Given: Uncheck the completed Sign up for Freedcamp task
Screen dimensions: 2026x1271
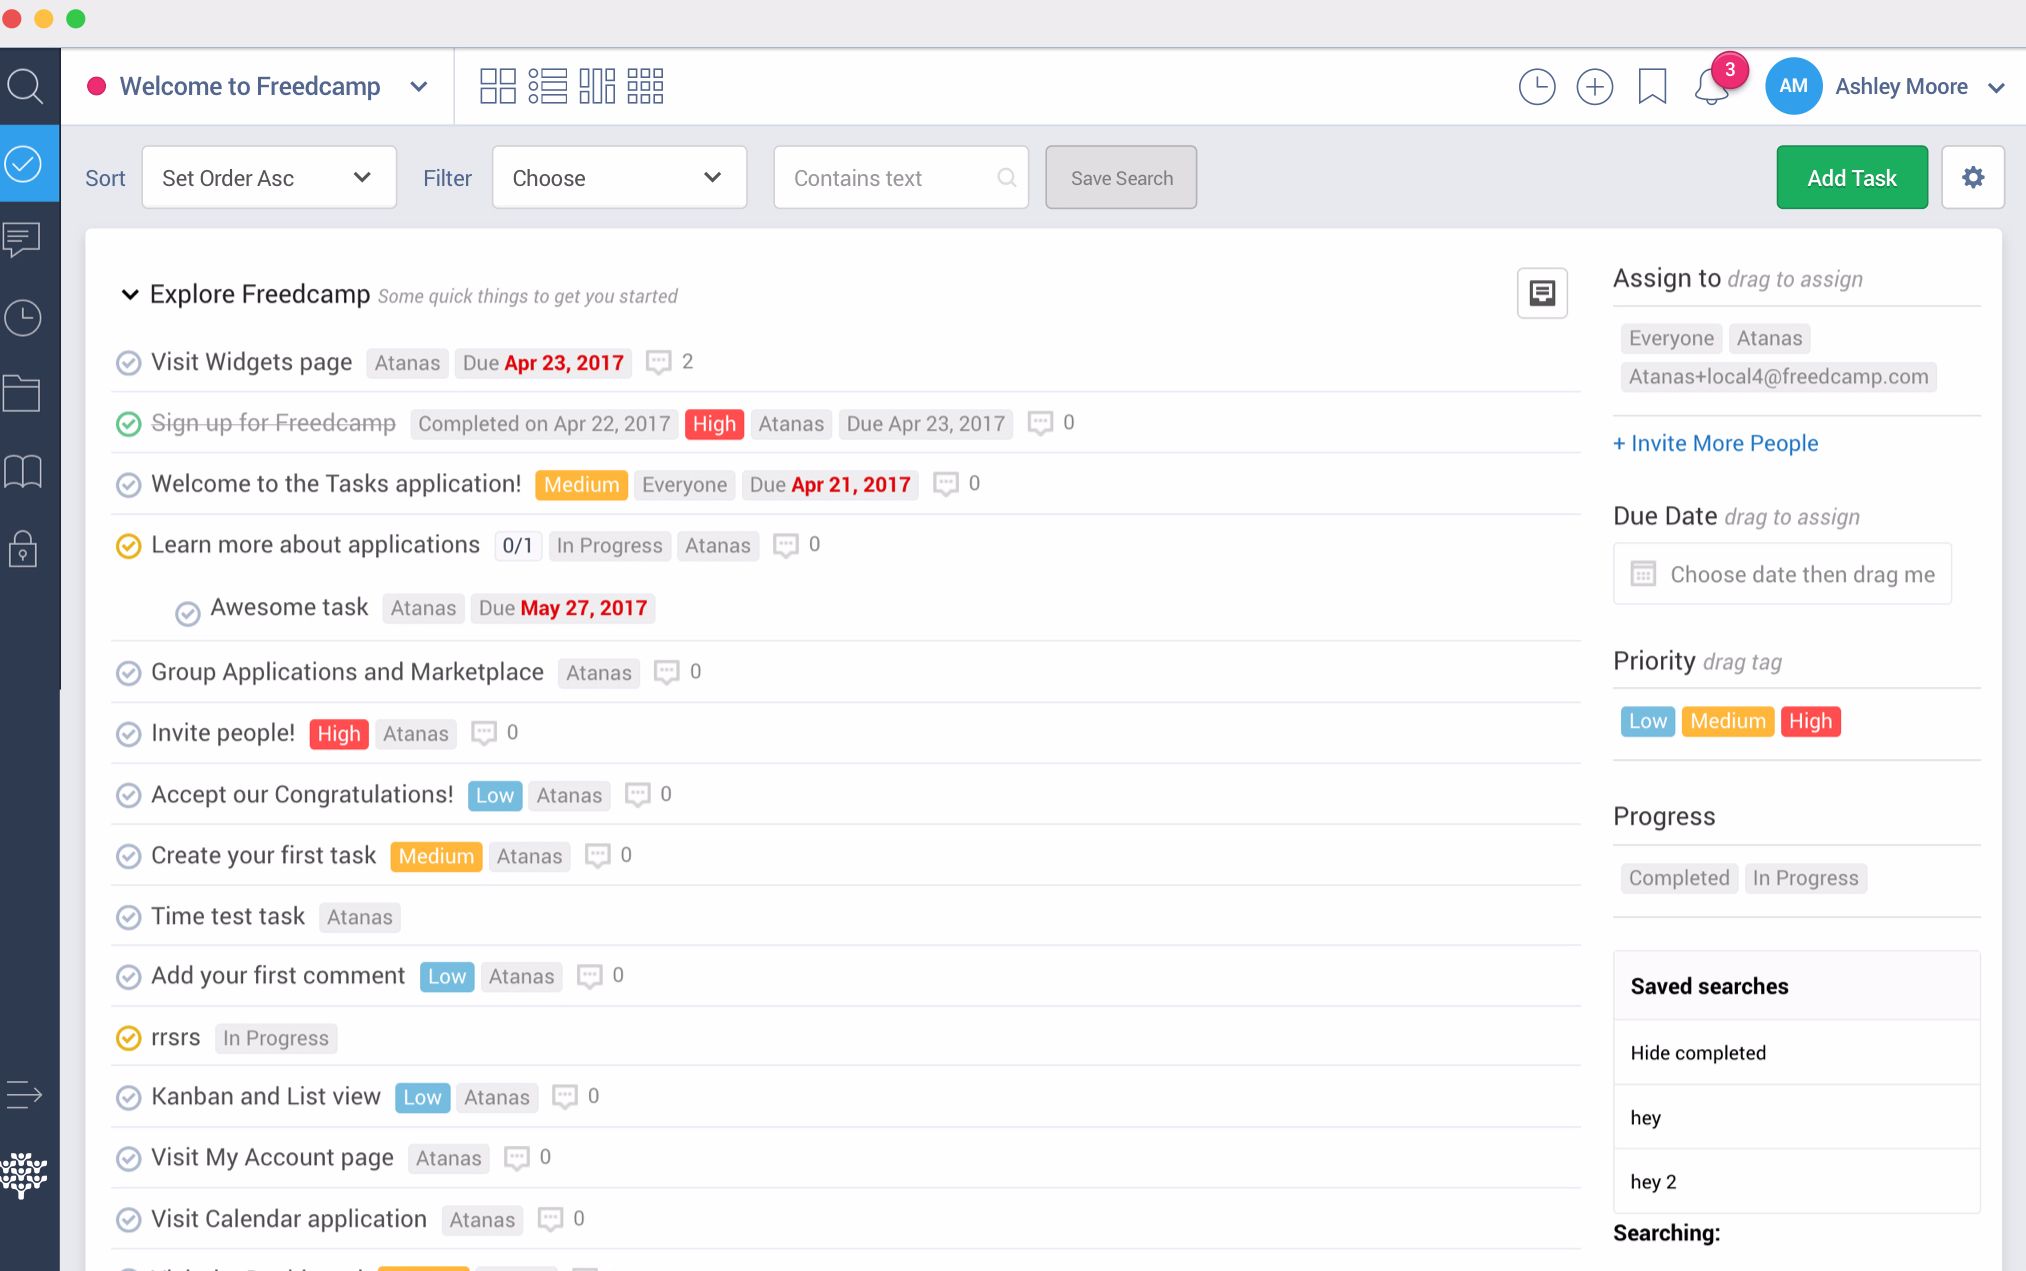Looking at the screenshot, I should coord(128,424).
